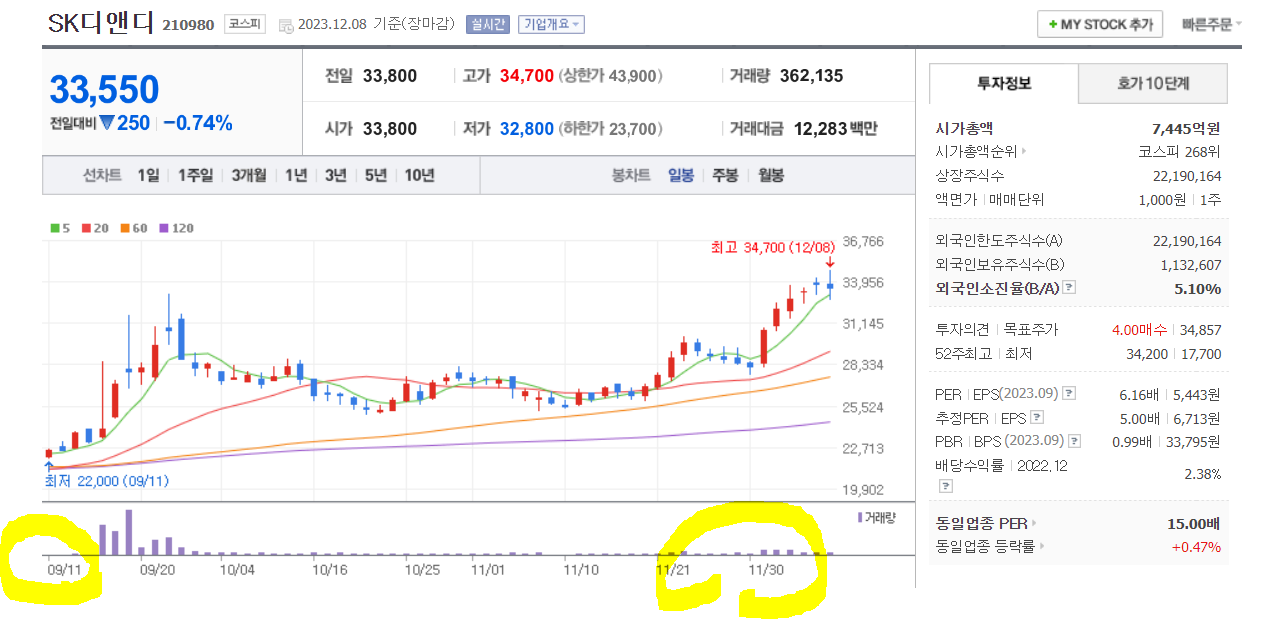
Task: Switch to the 호가10단계 tab
Action: (1153, 83)
